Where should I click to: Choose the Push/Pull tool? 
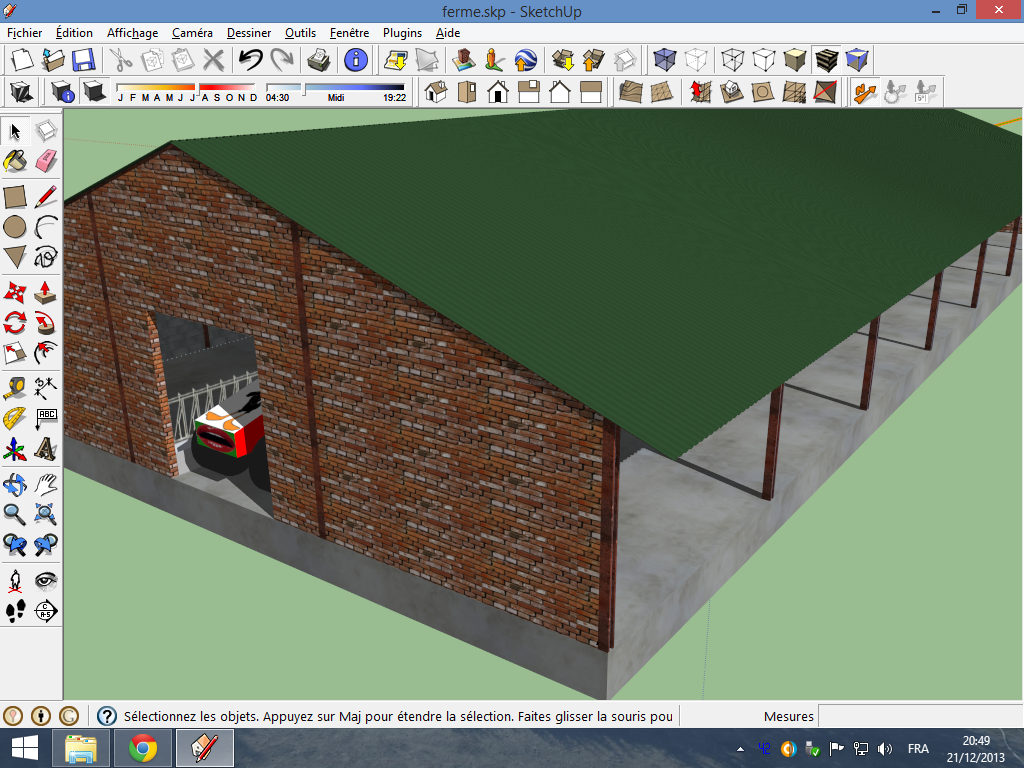46,293
